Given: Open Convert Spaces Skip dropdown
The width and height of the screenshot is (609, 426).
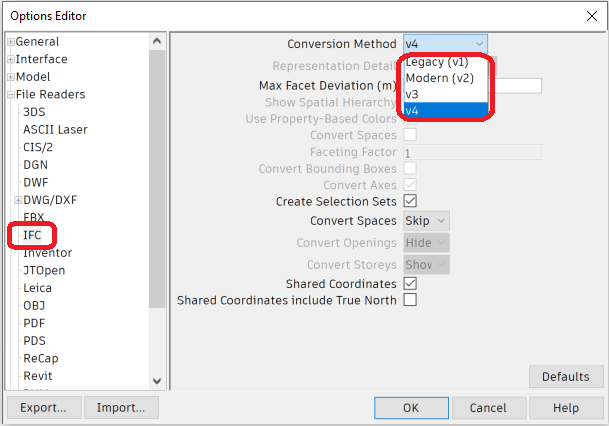Looking at the screenshot, I should (426, 221).
